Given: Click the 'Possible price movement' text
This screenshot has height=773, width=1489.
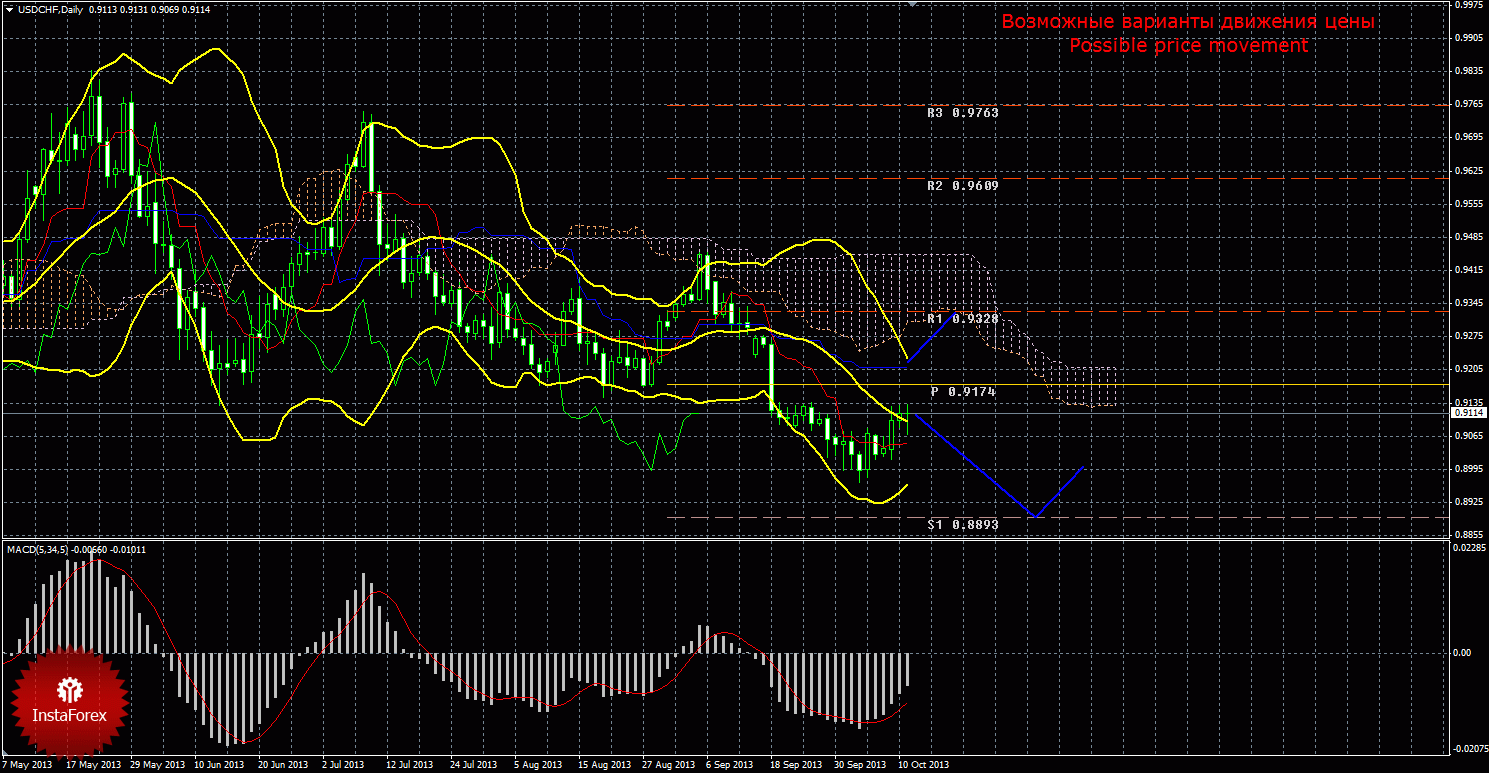Looking at the screenshot, I should 1188,46.
